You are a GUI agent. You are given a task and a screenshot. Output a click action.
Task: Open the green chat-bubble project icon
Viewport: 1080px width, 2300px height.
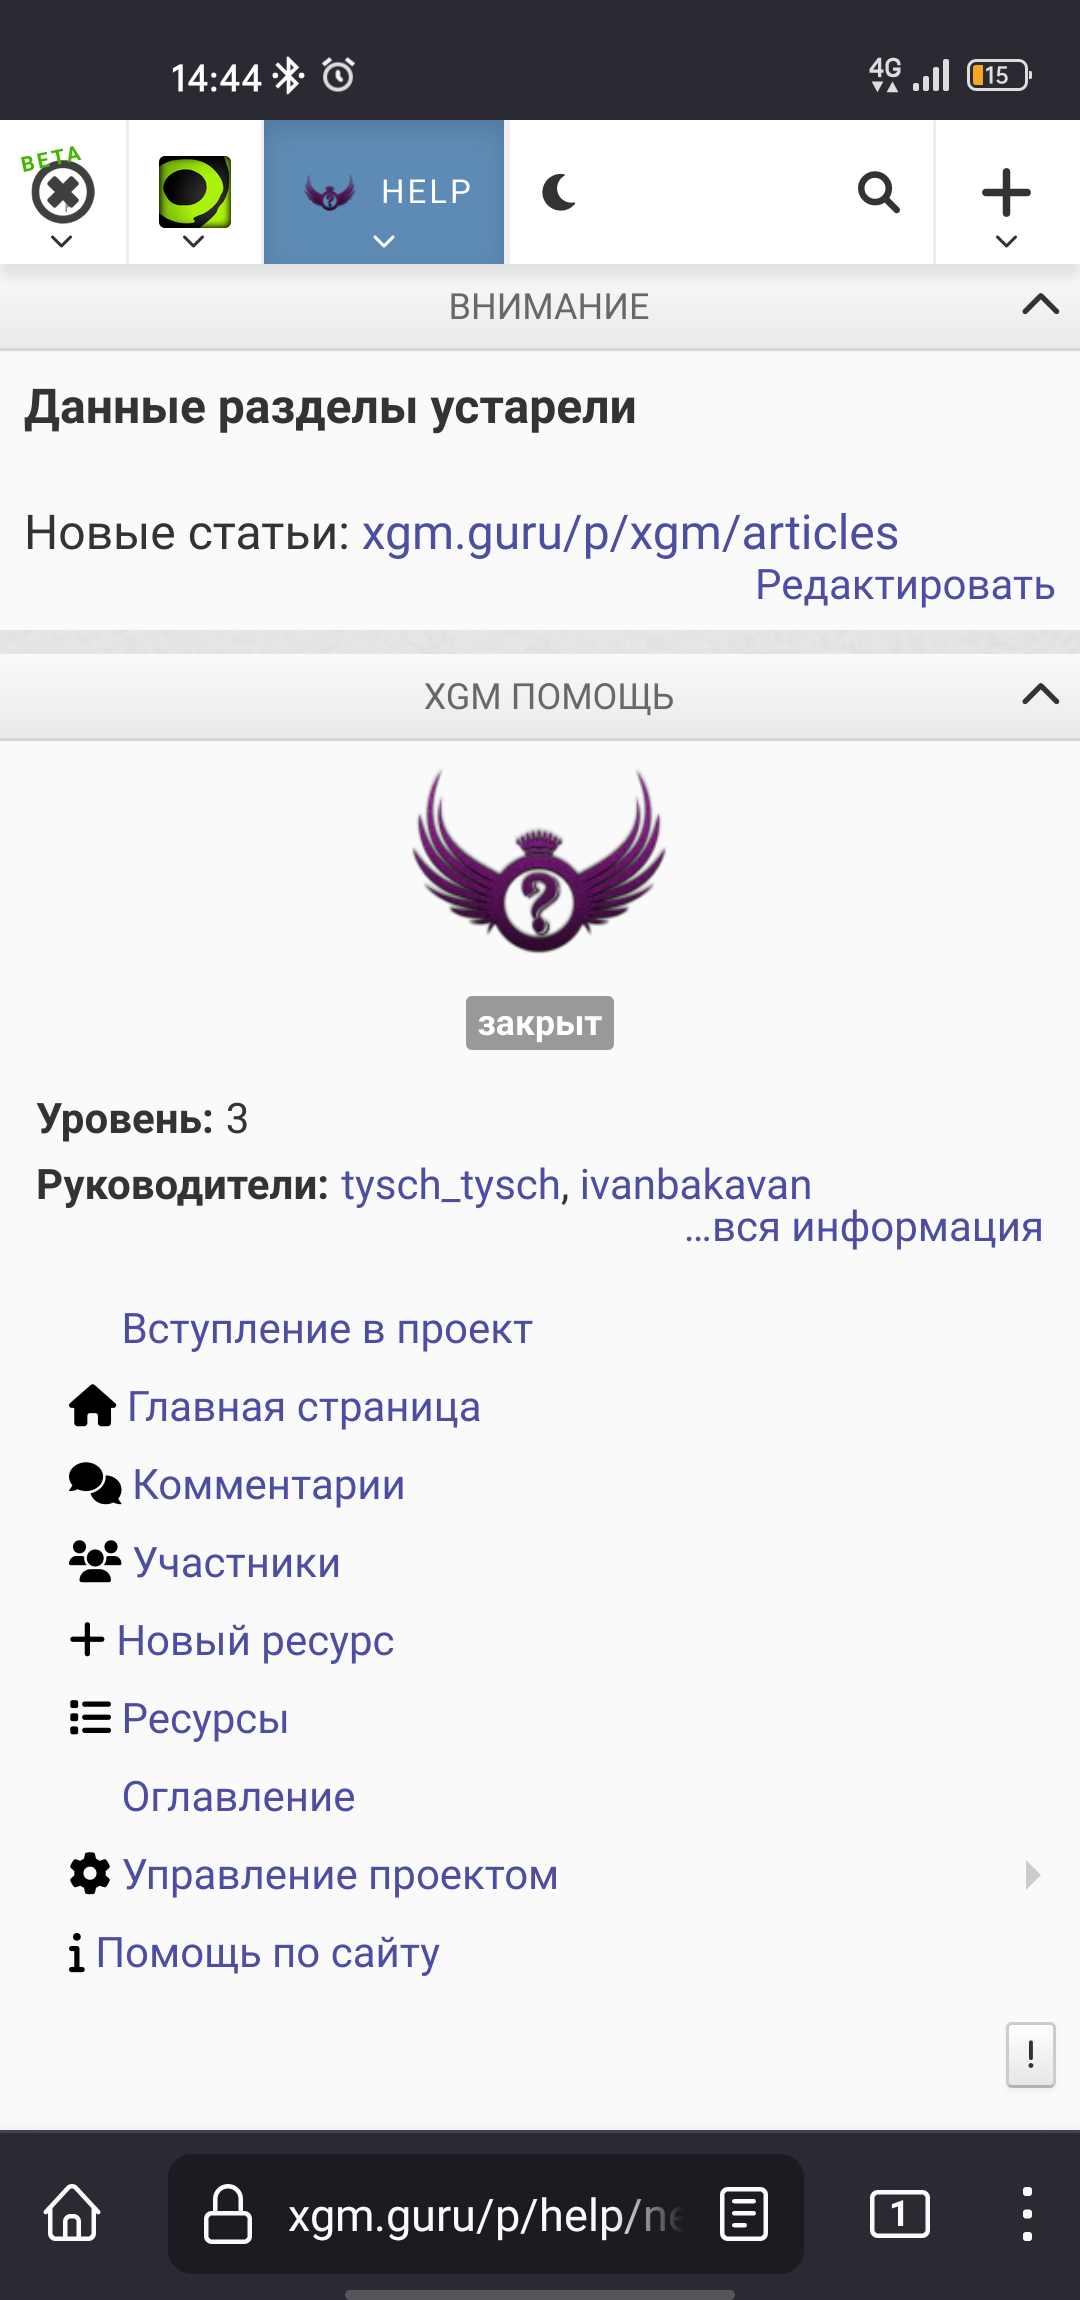[195, 192]
